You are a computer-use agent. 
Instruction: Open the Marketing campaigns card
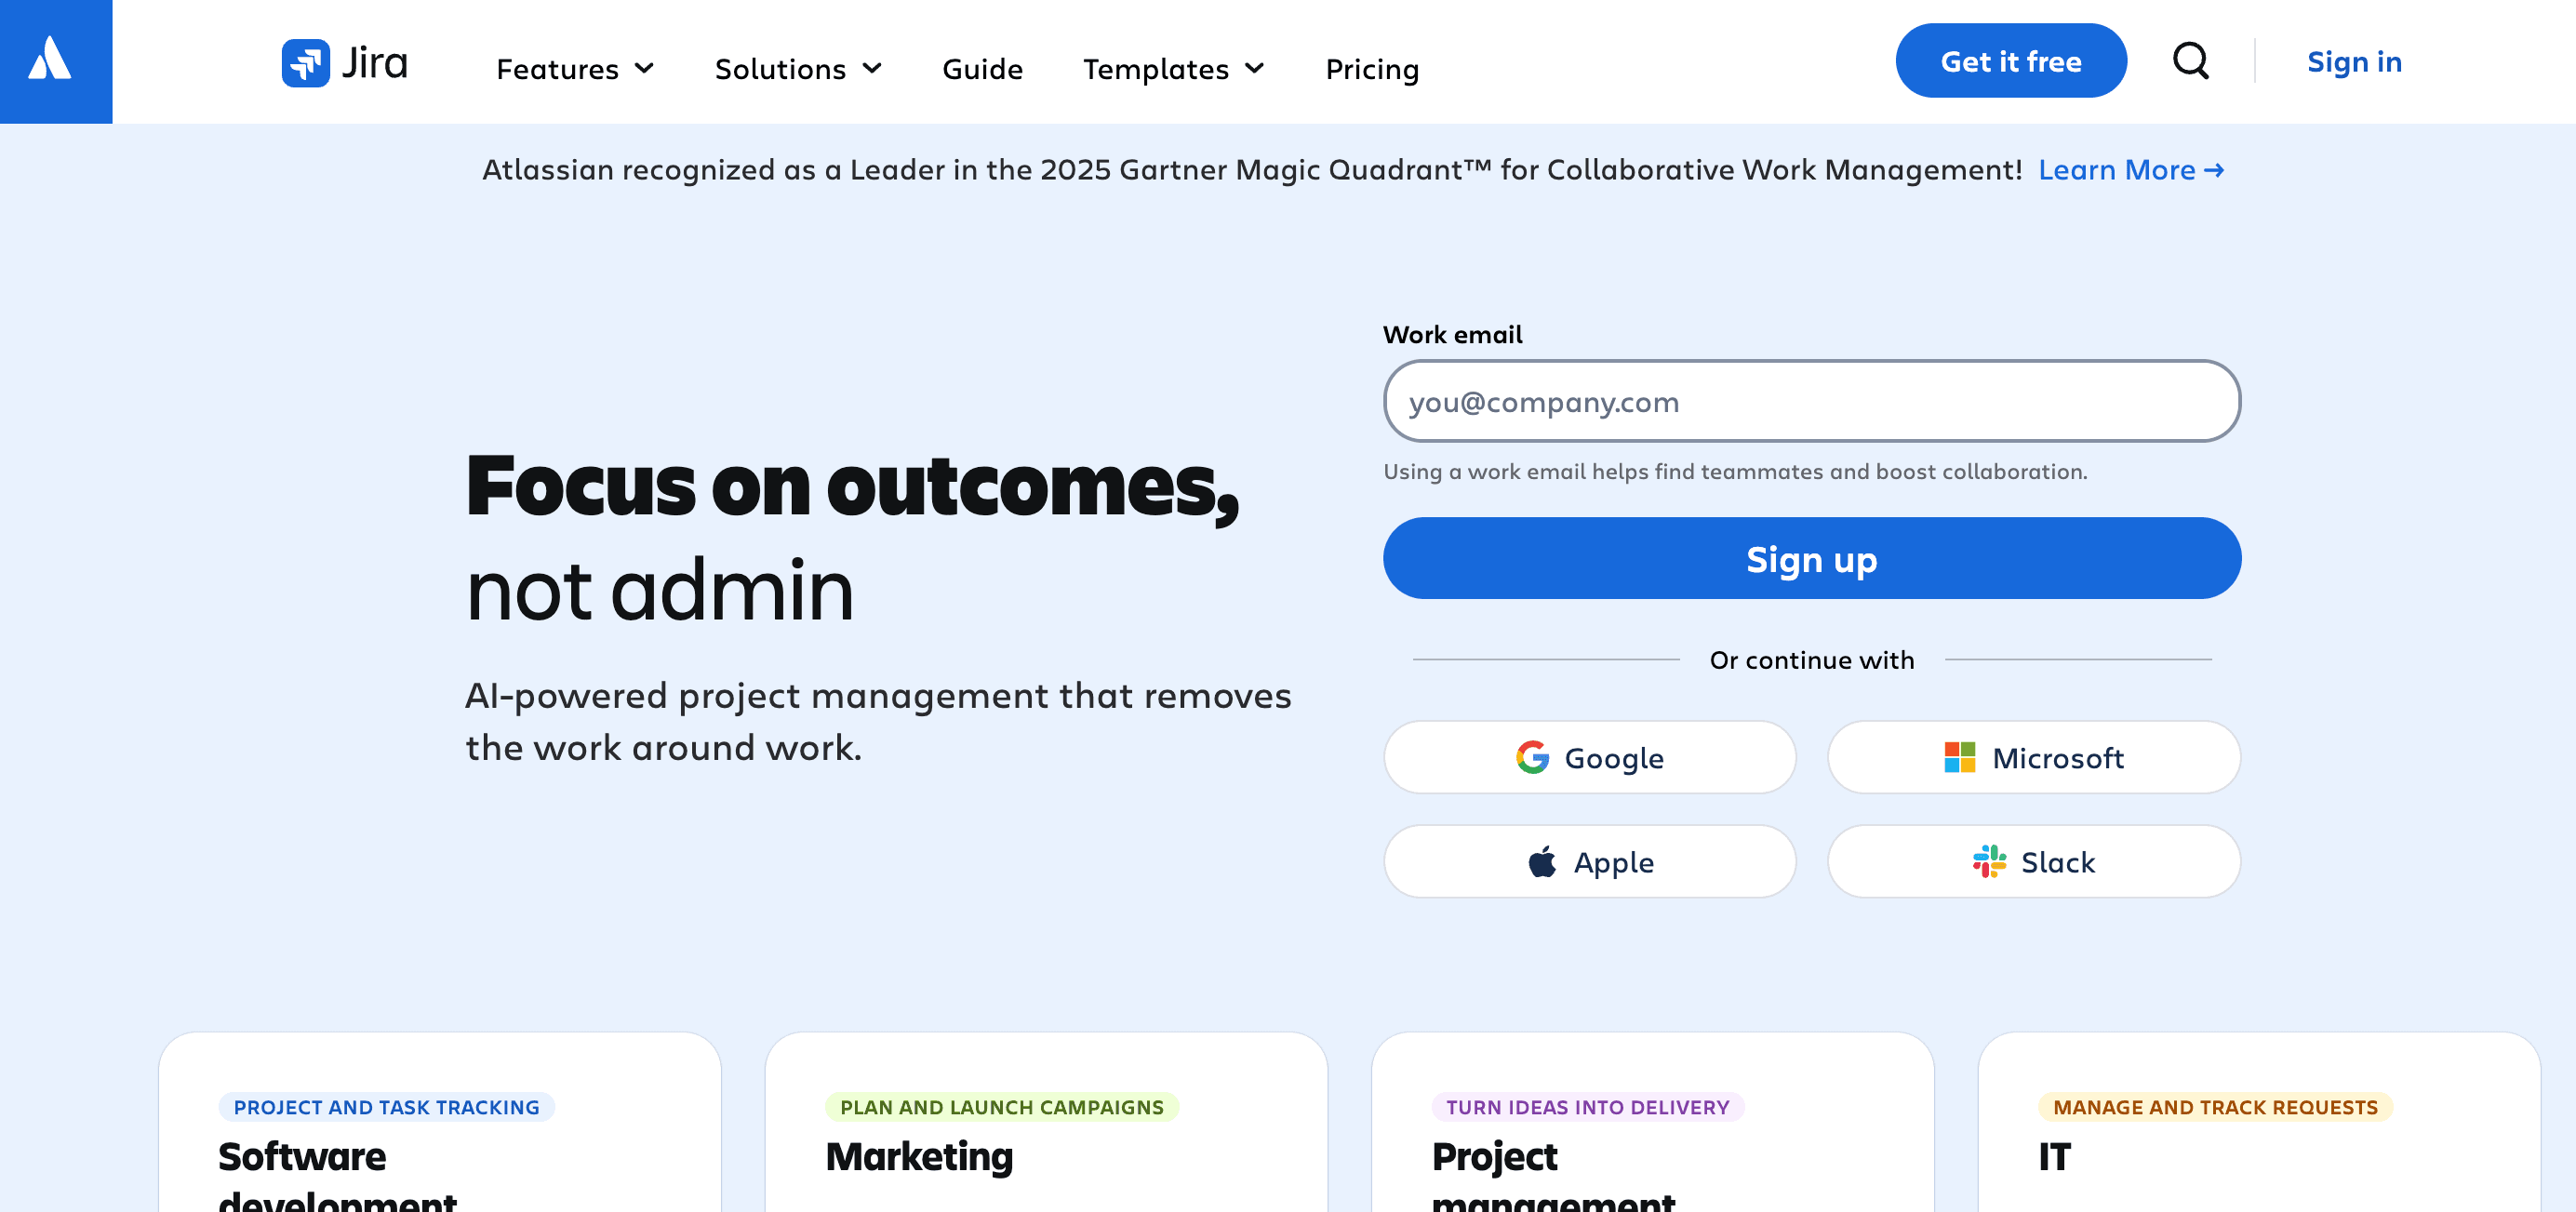pos(1046,1140)
